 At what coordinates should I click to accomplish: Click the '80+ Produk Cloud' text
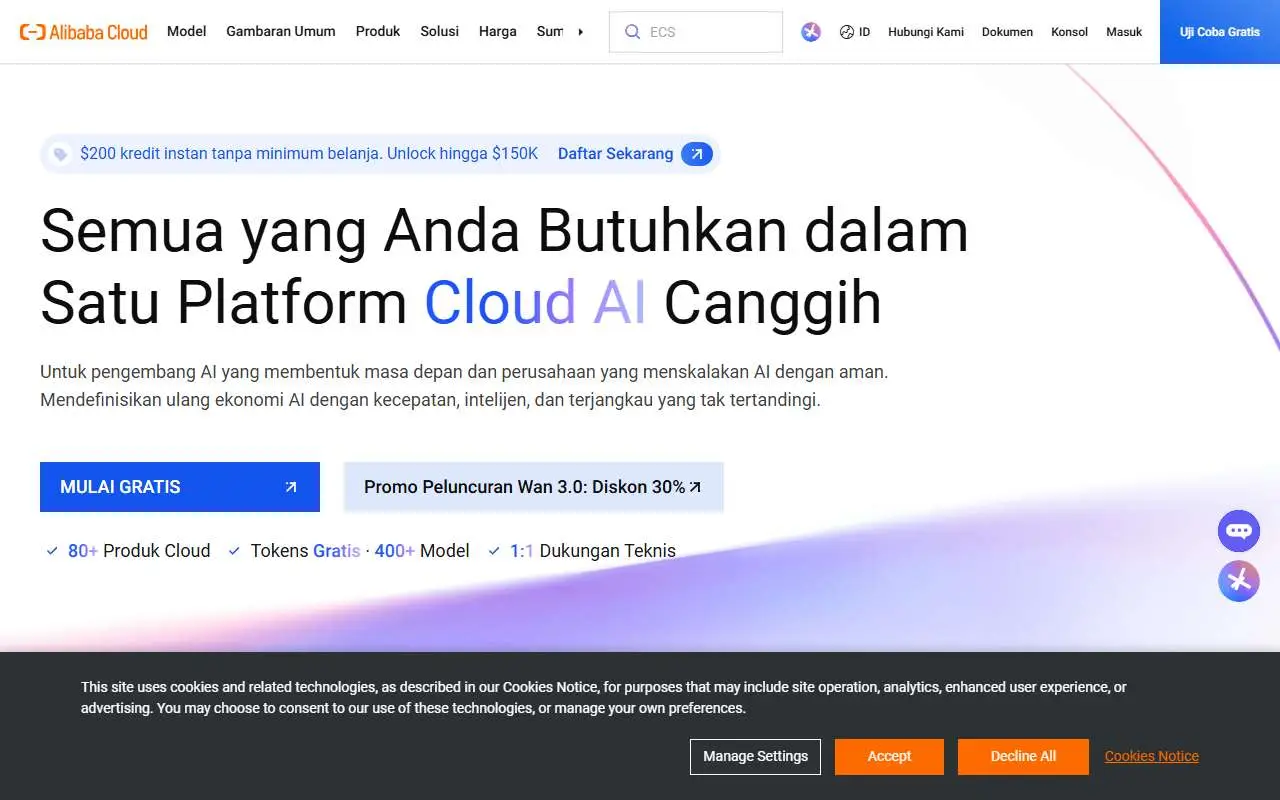[139, 551]
